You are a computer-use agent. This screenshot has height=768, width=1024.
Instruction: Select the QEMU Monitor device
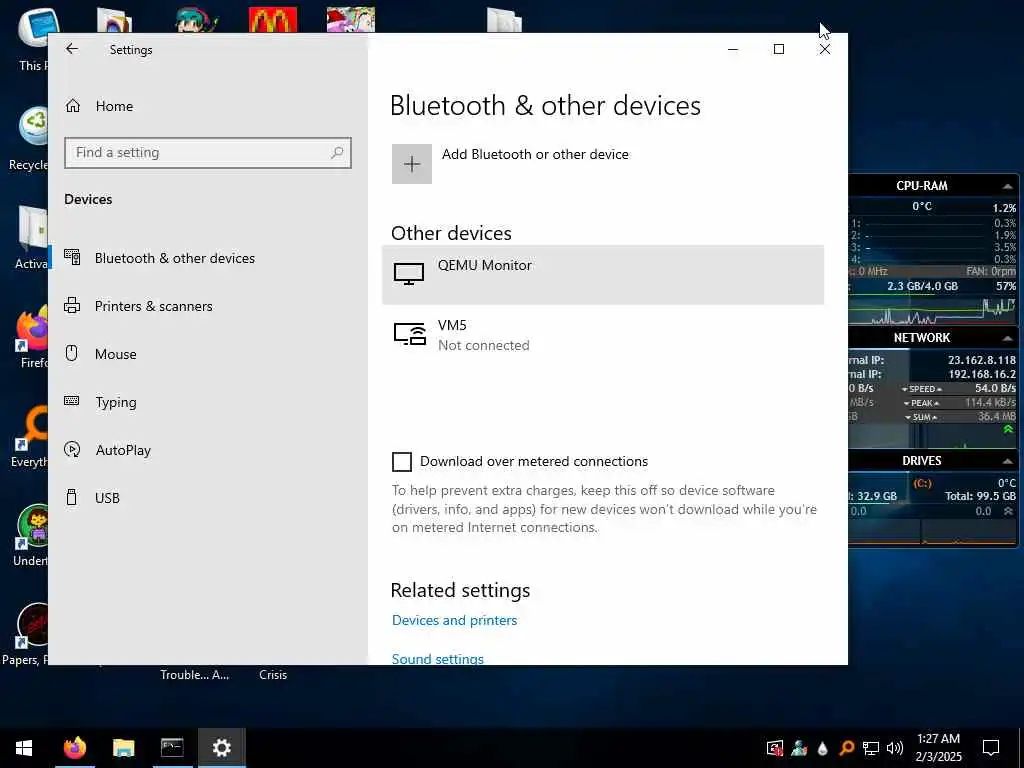pyautogui.click(x=603, y=274)
